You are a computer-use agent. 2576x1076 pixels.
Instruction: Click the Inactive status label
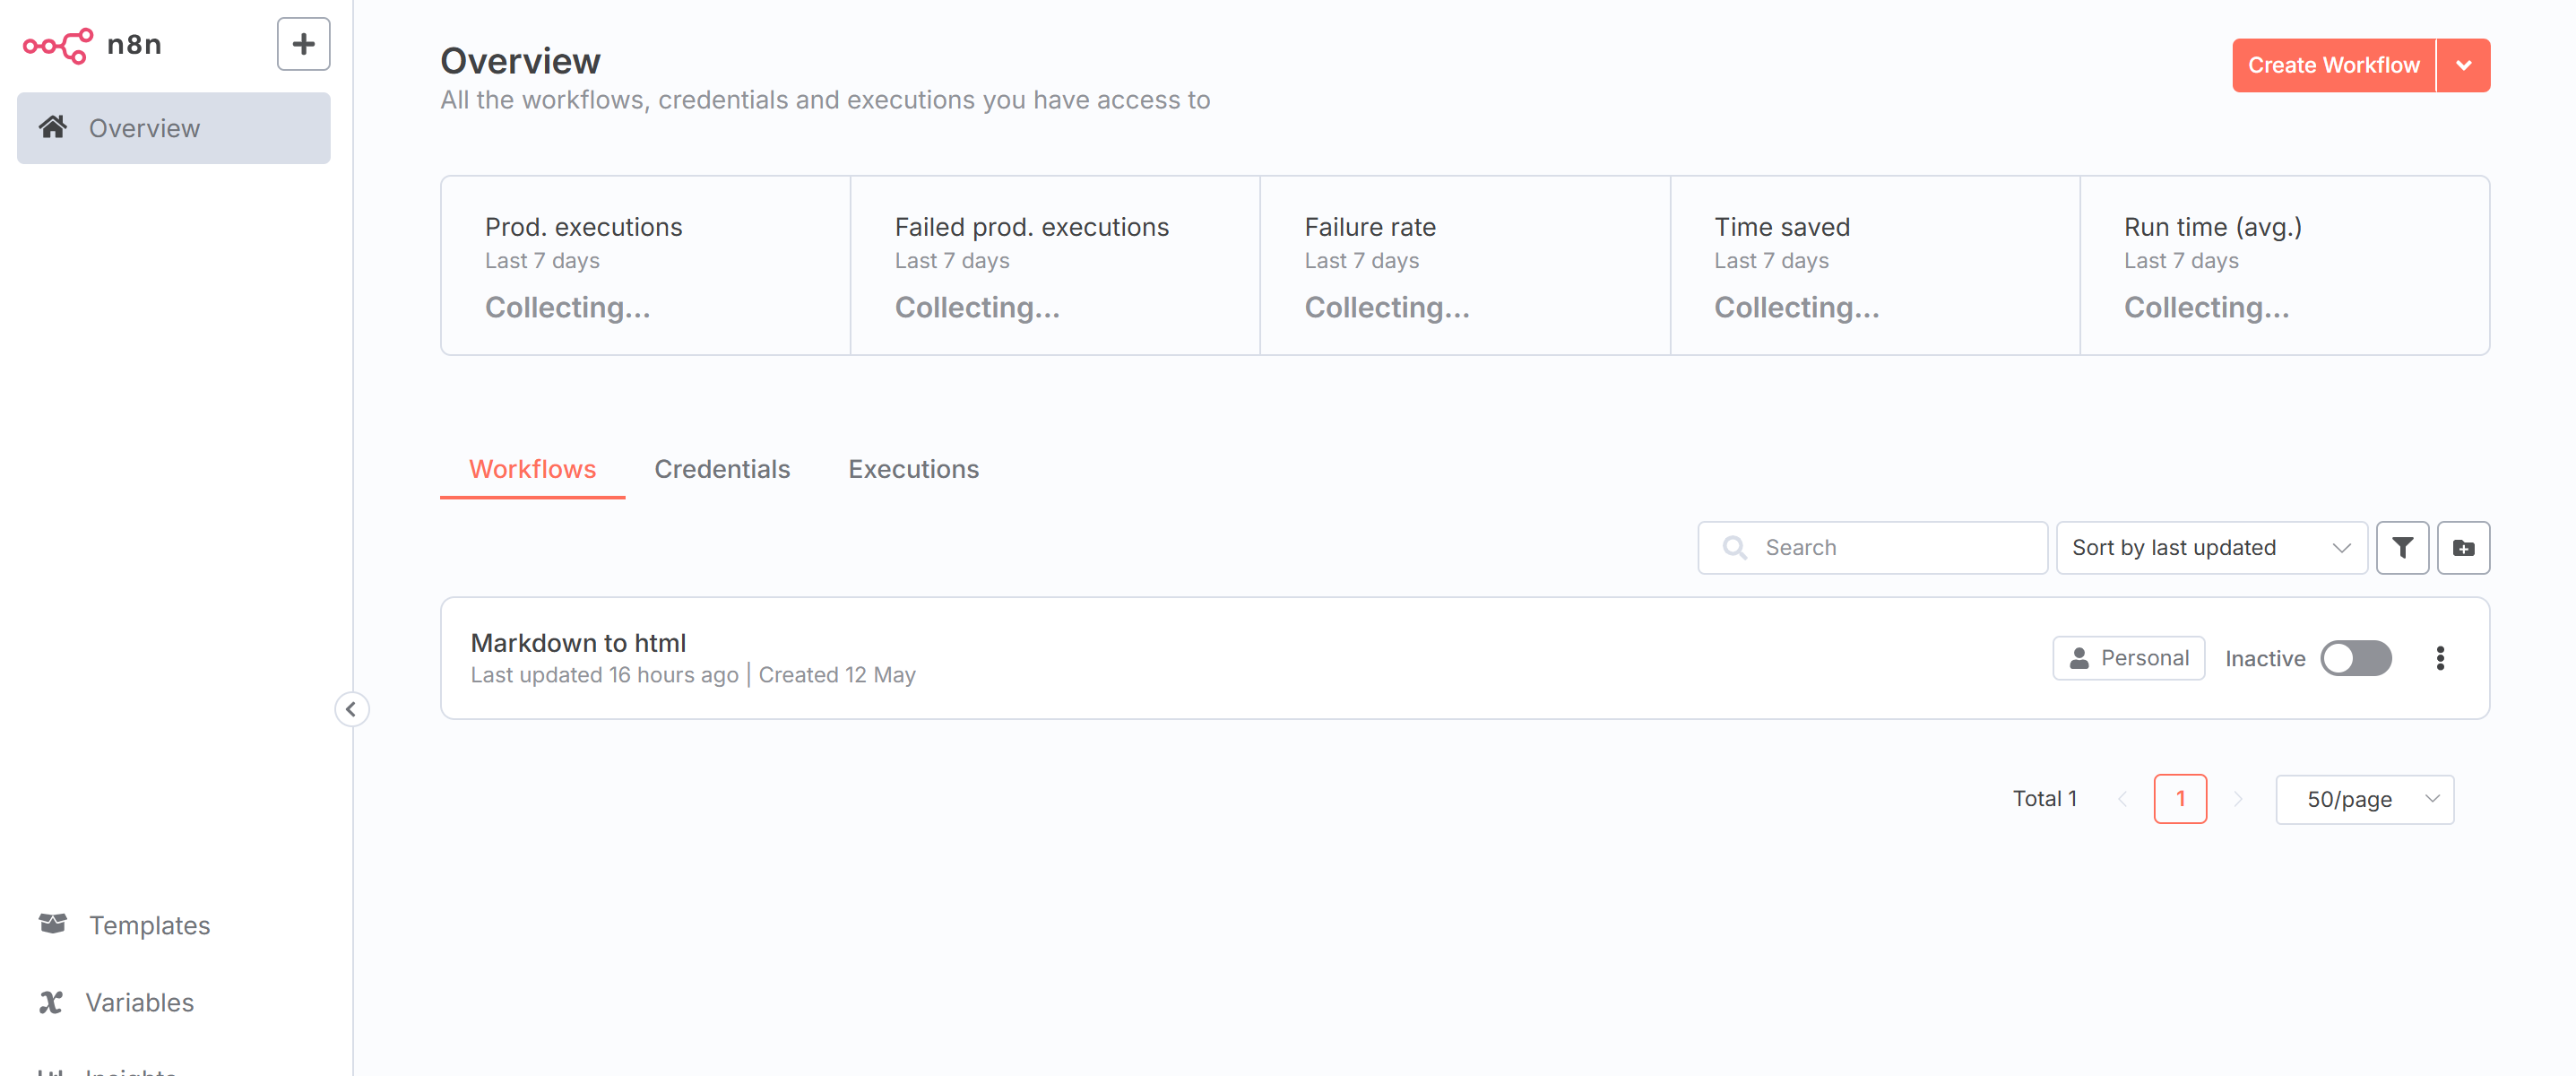(x=2265, y=658)
